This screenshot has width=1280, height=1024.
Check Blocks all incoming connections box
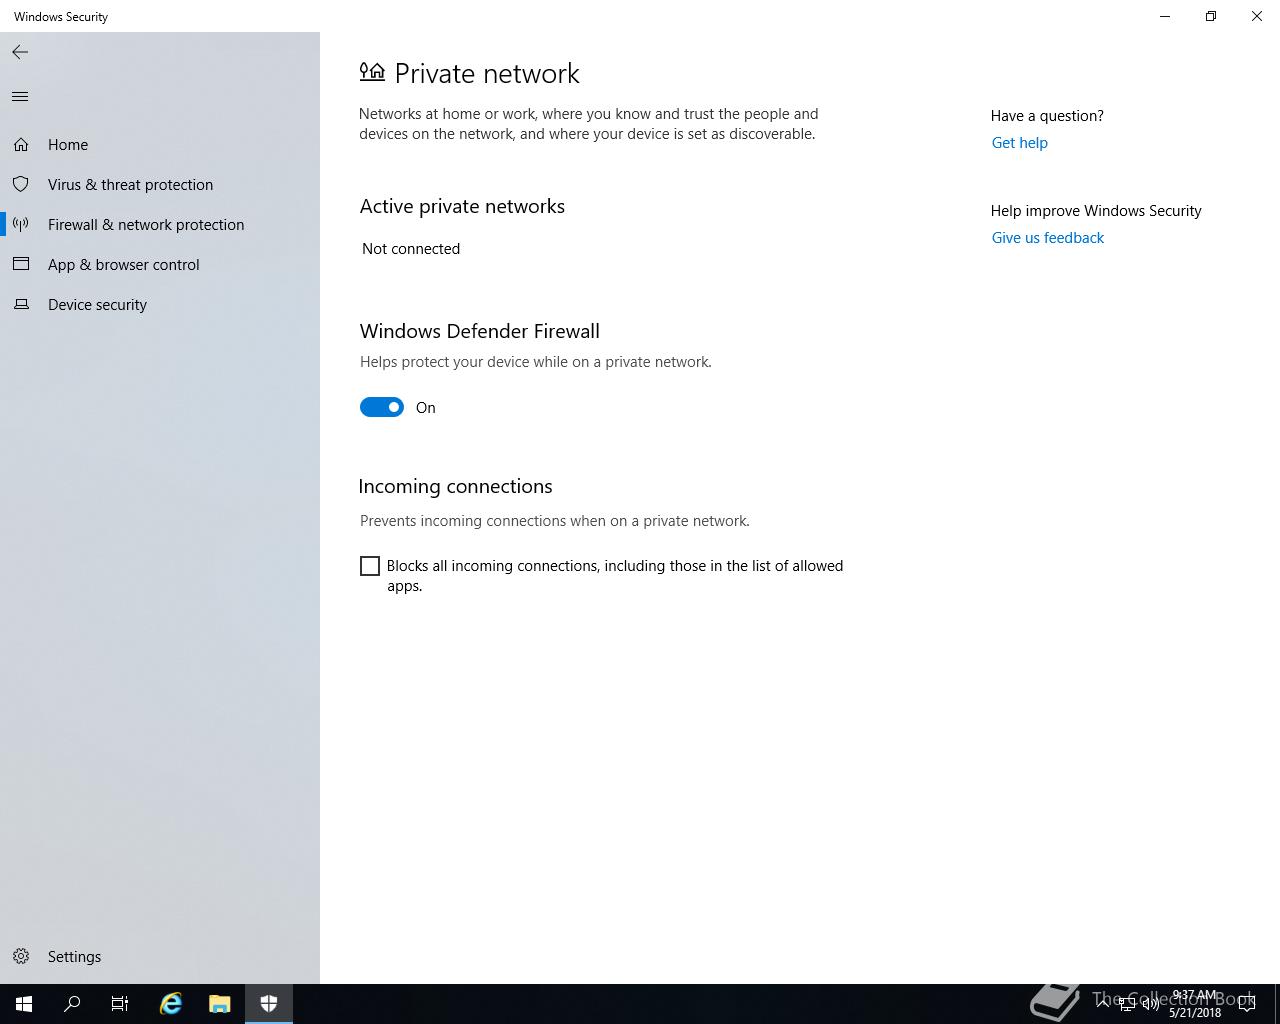tap(370, 566)
